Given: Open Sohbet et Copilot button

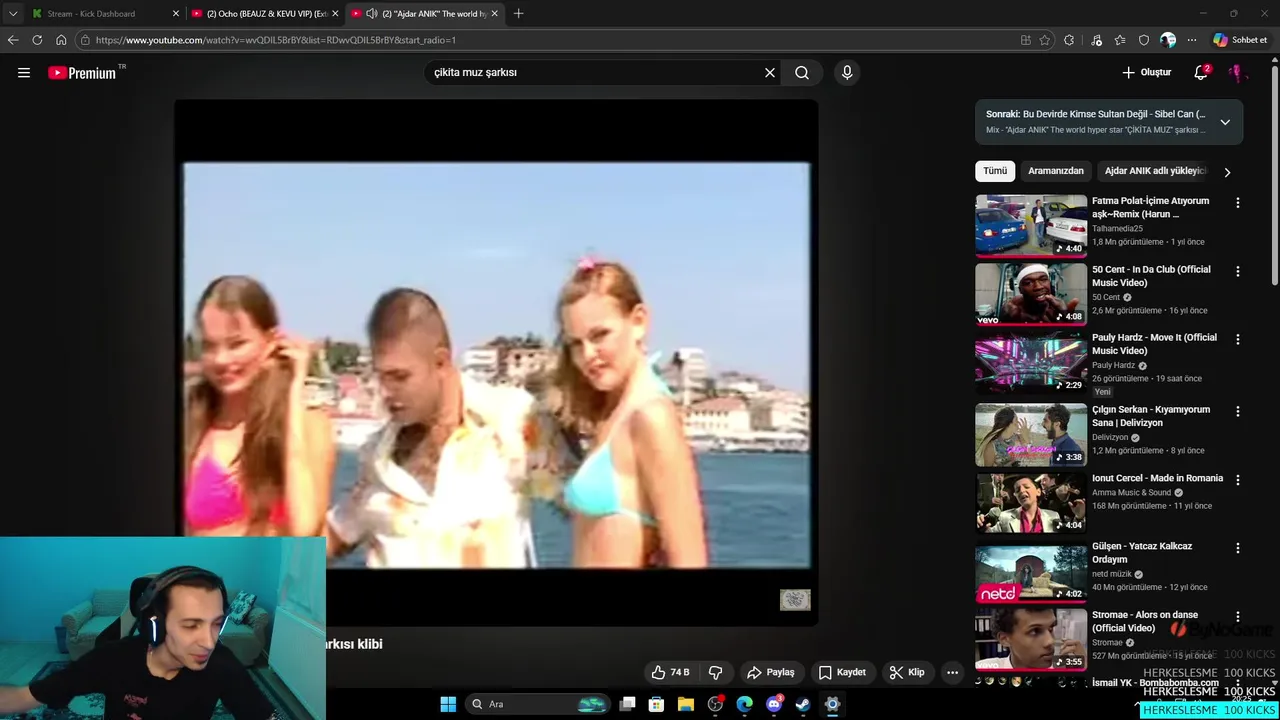Looking at the screenshot, I should pos(1240,40).
